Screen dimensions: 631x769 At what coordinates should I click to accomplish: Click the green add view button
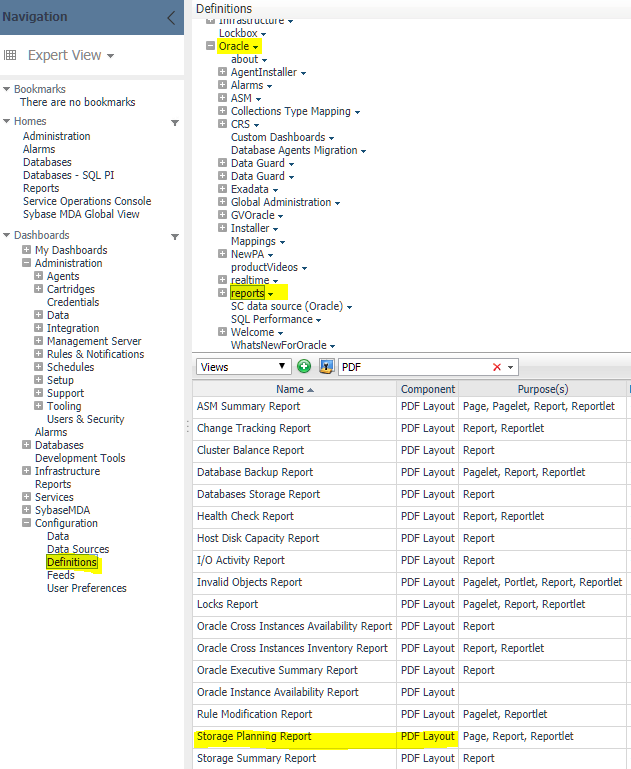click(x=304, y=366)
